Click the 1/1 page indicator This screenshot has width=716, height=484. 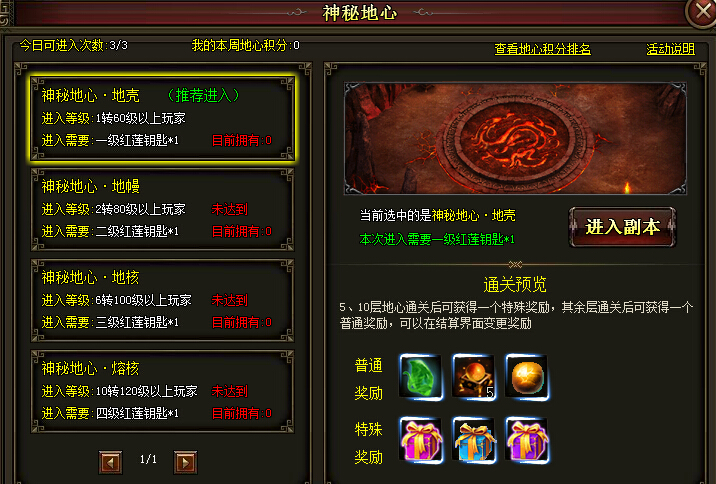coord(148,459)
